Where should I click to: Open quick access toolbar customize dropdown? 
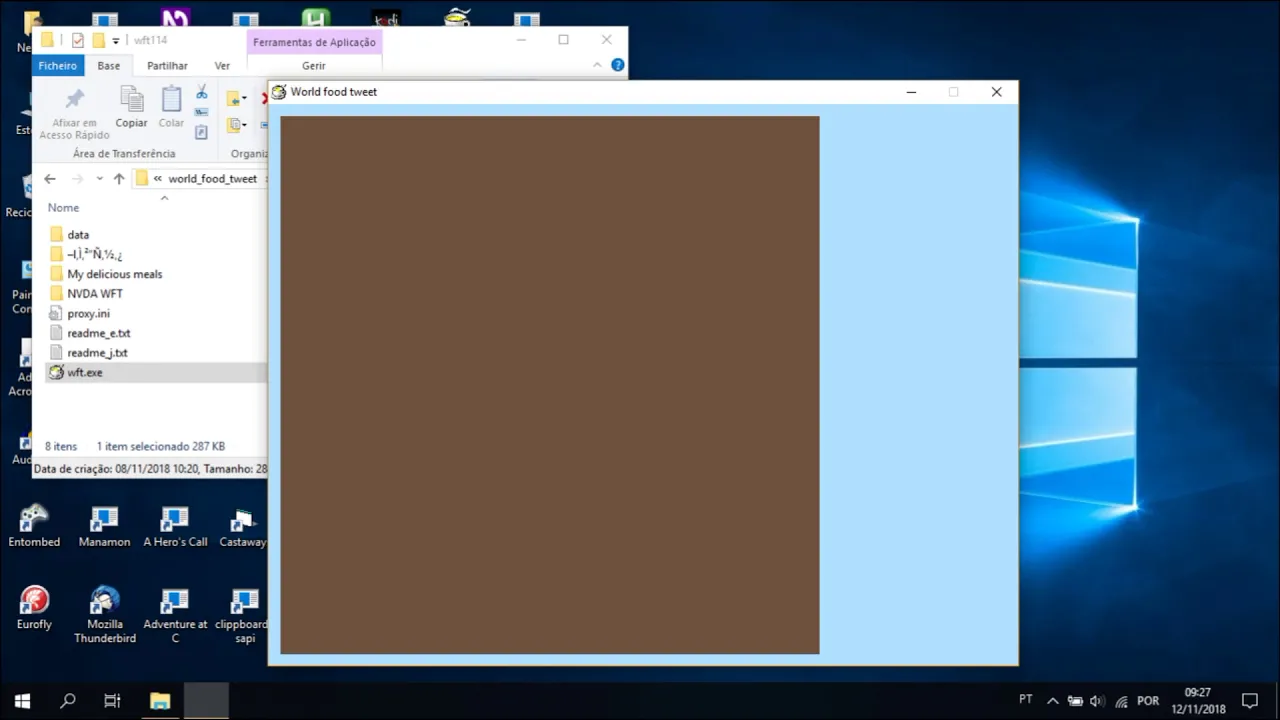point(116,41)
